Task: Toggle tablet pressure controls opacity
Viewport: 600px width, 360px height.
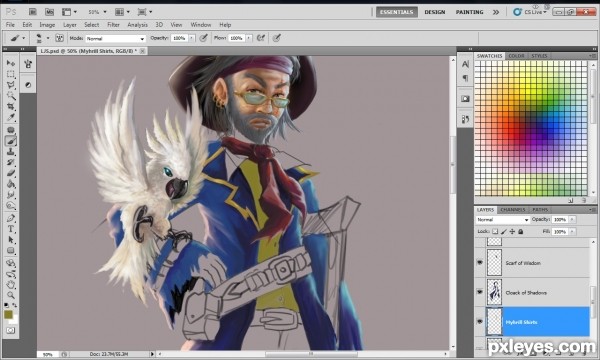Action: (x=204, y=38)
